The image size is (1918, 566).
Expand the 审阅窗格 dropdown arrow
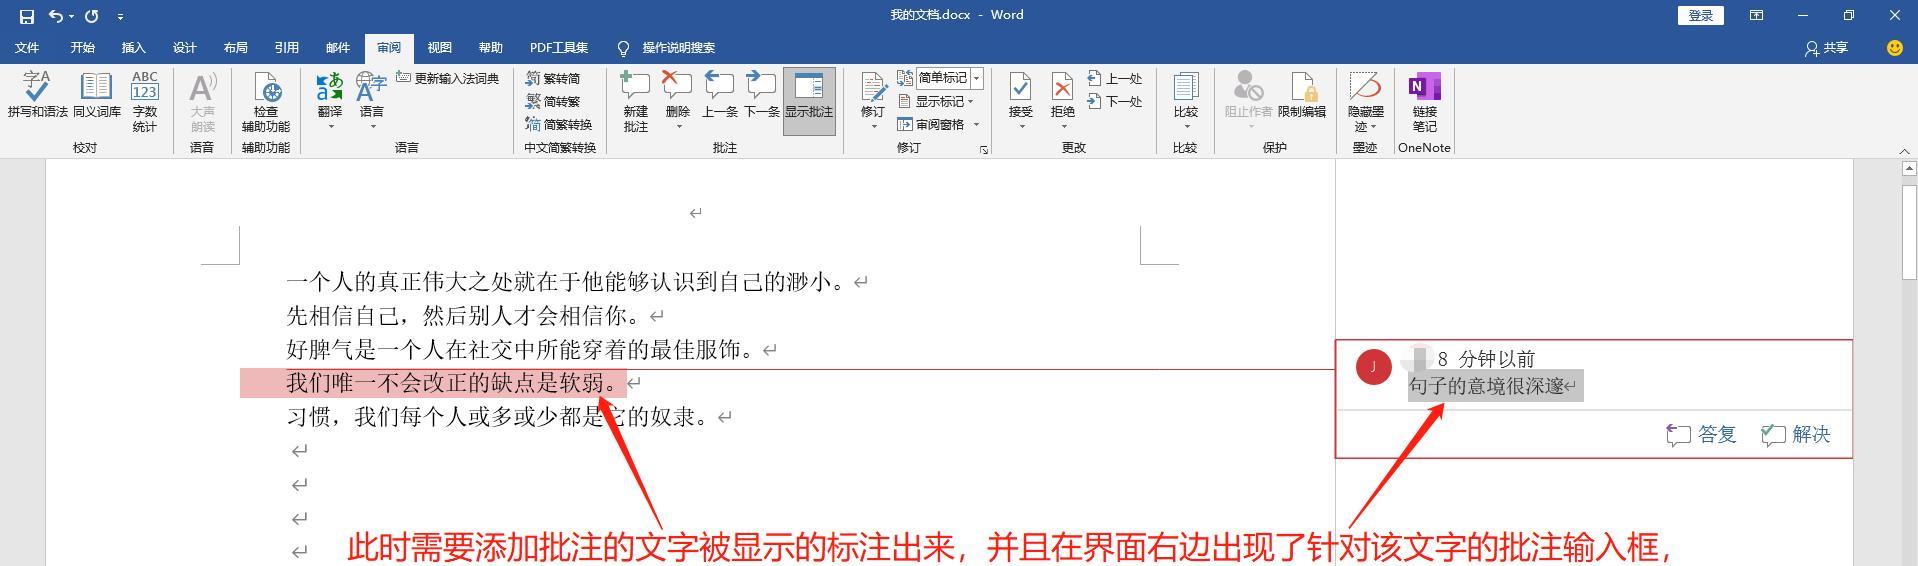pyautogui.click(x=976, y=125)
